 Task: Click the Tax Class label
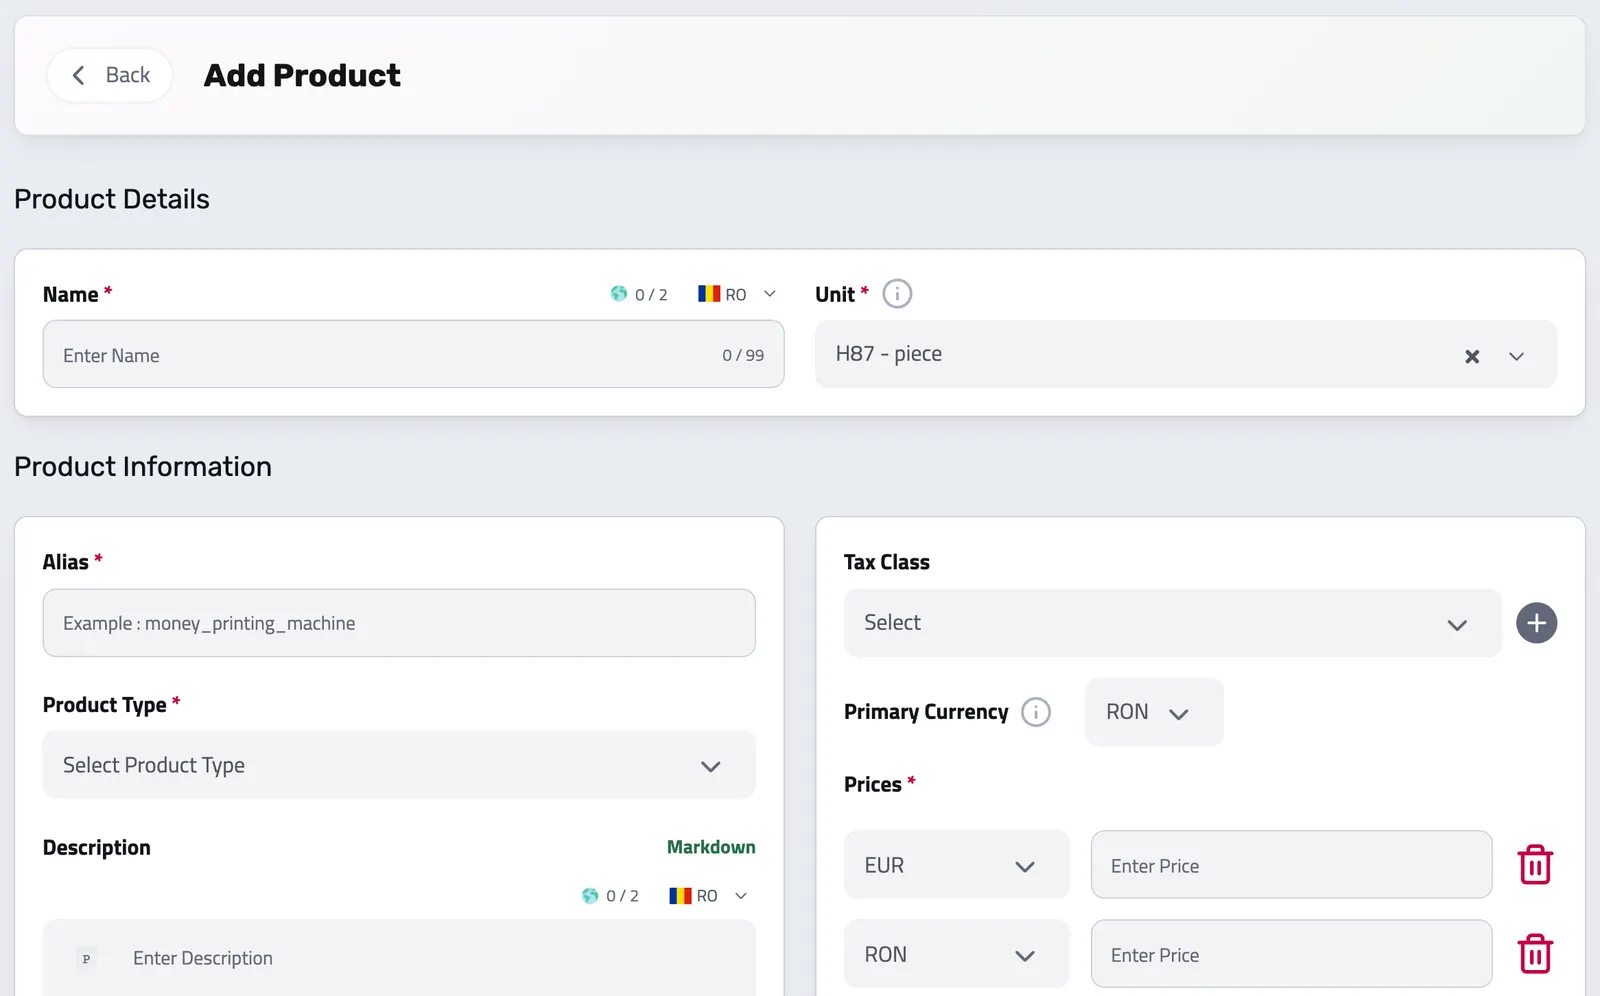887,562
